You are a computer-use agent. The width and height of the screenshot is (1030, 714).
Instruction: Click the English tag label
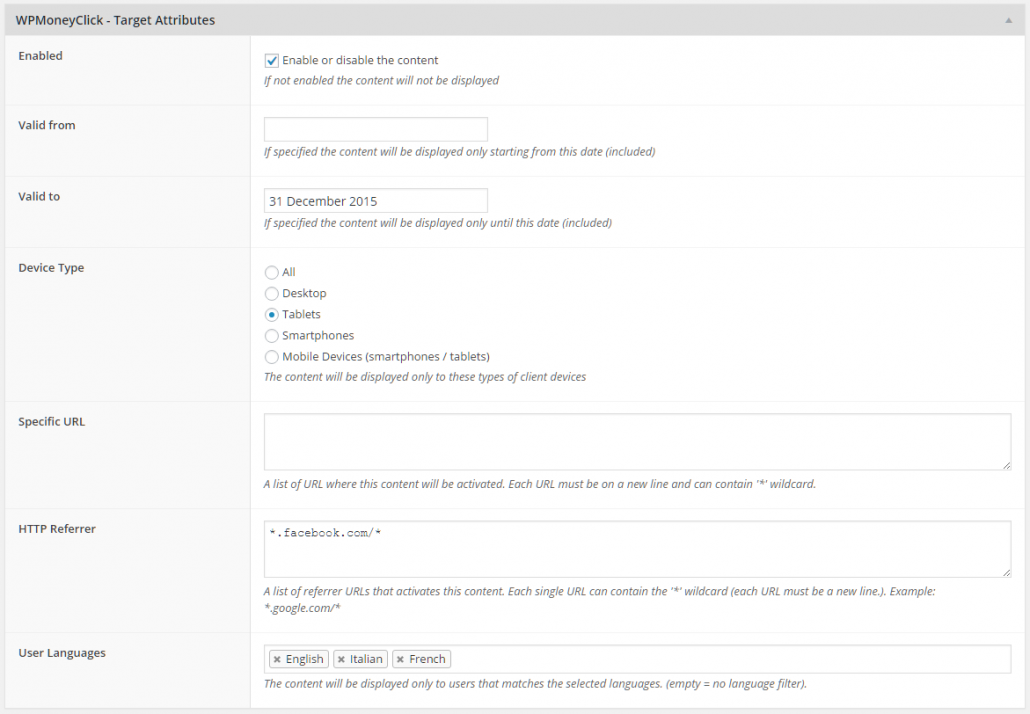[305, 659]
